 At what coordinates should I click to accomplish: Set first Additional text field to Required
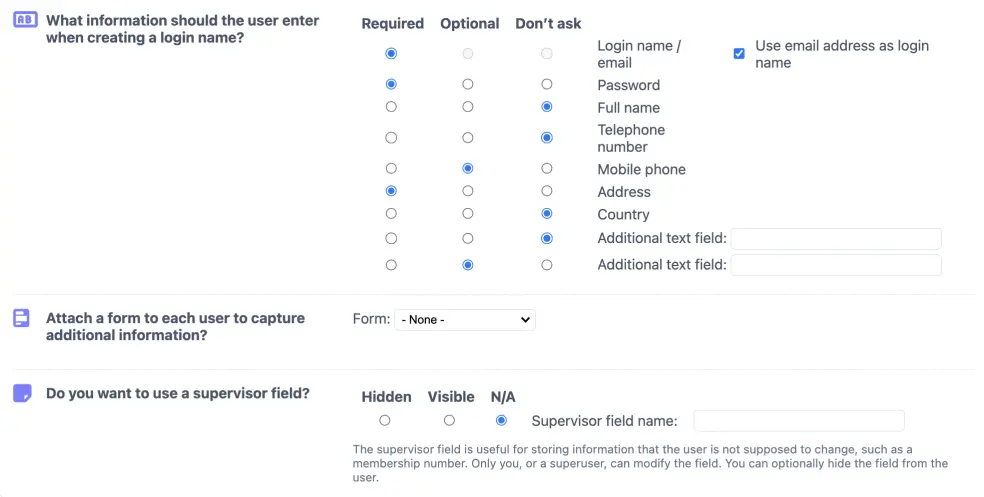[391, 239]
